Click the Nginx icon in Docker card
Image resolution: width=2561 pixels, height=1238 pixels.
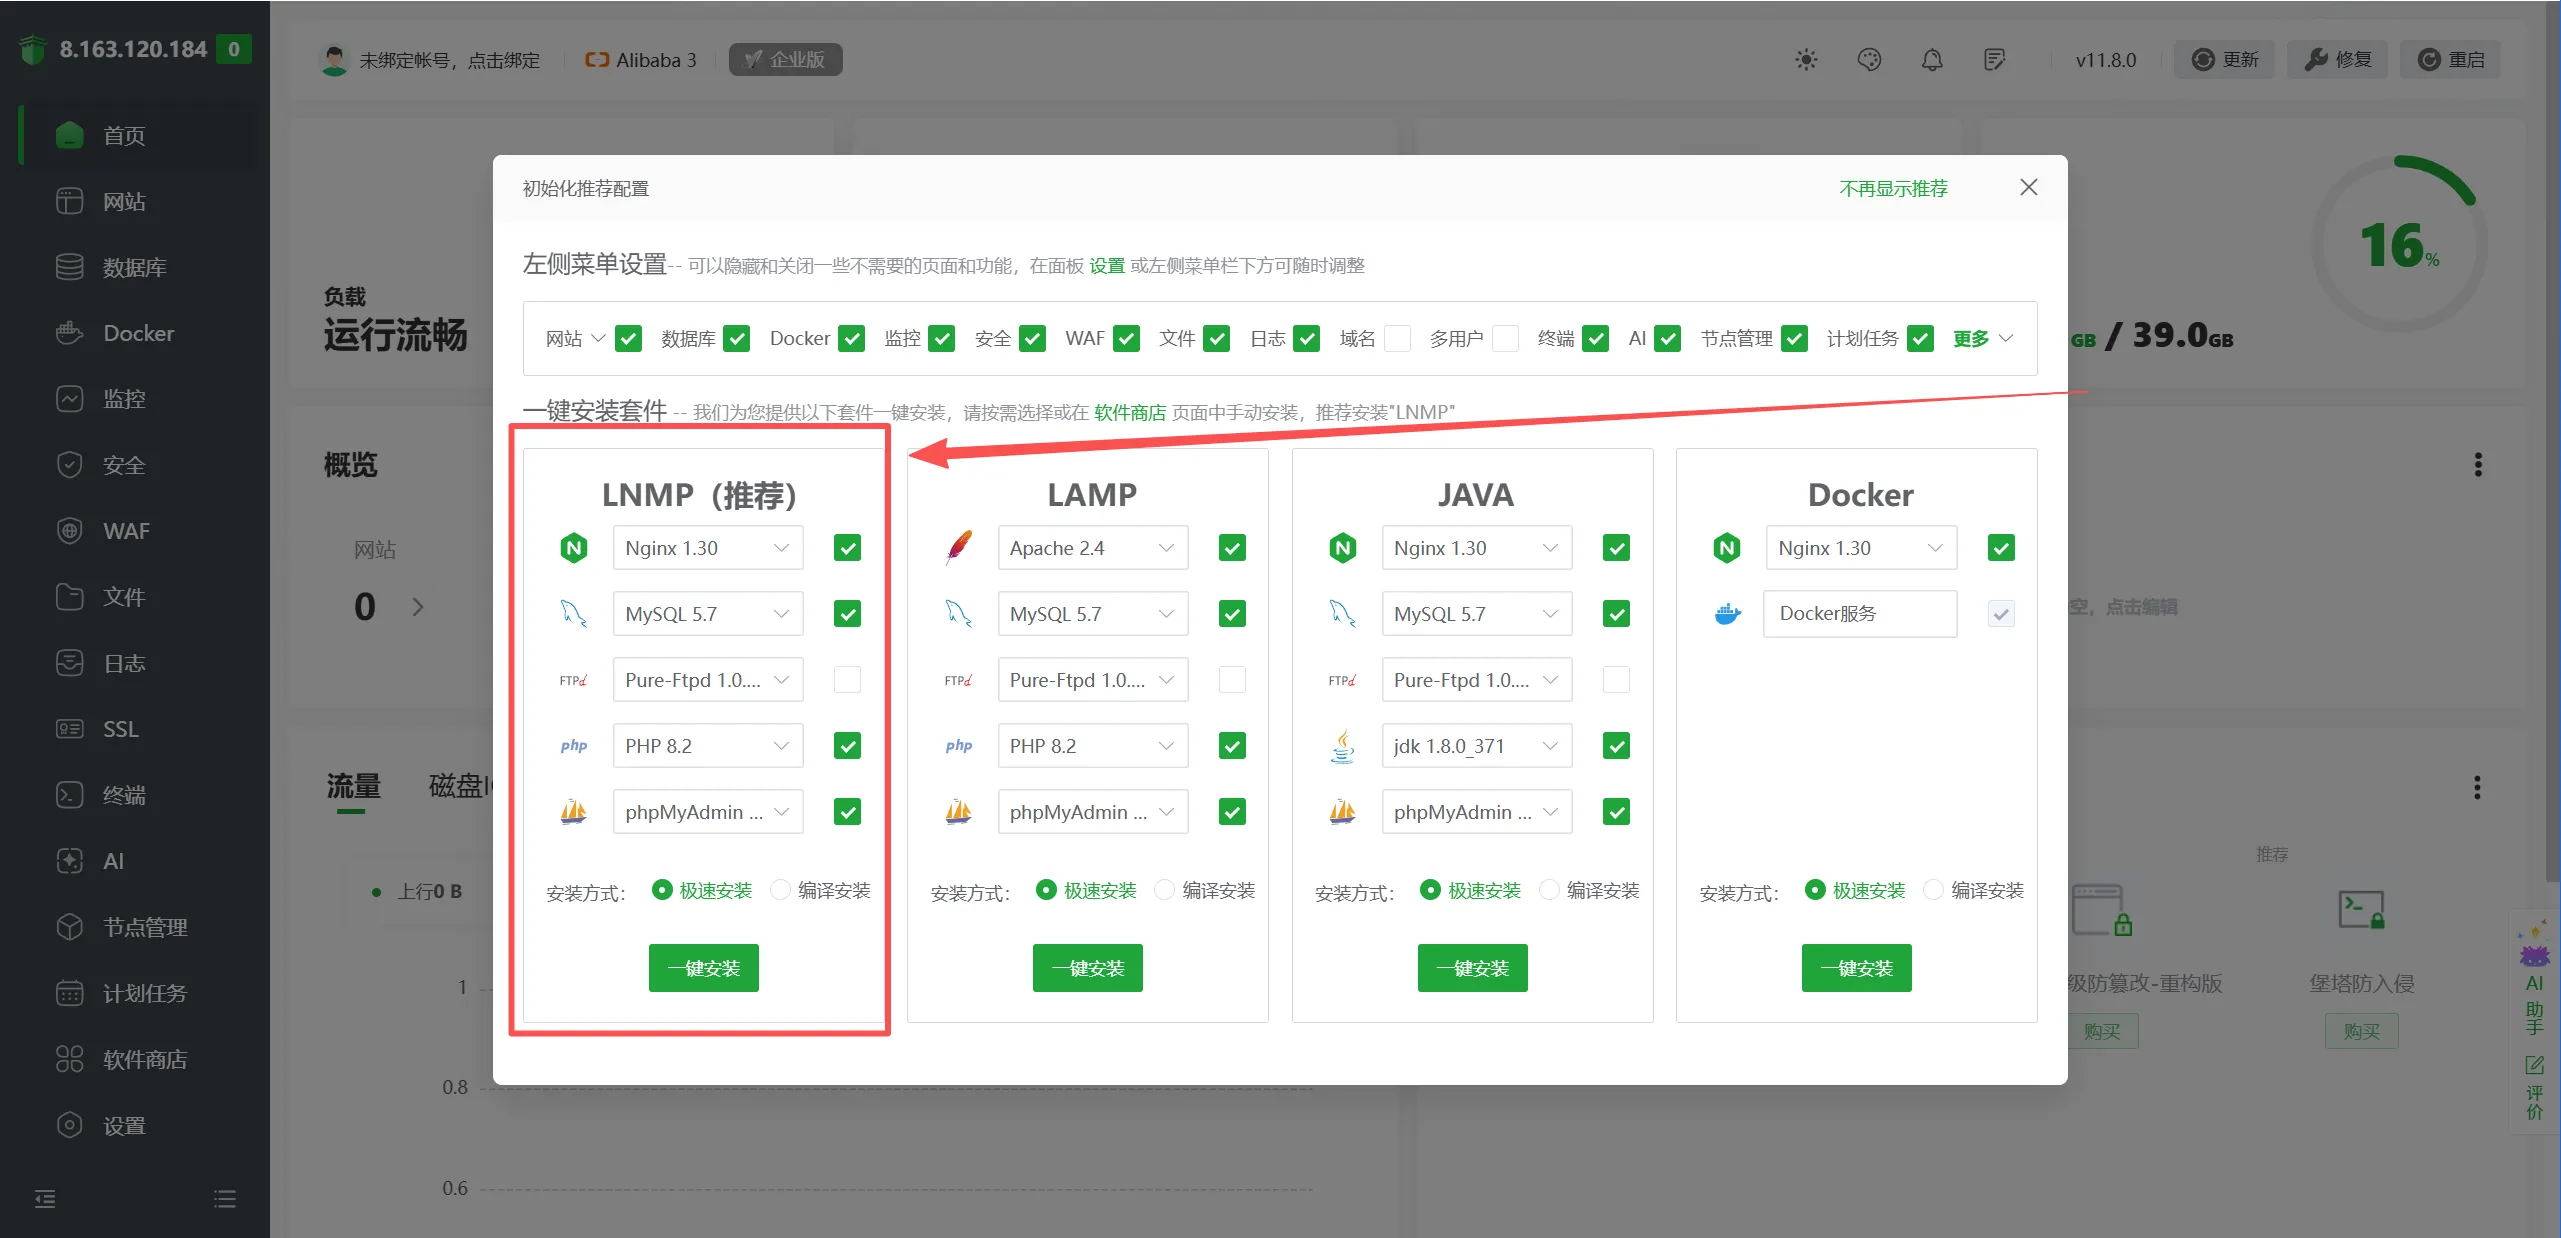point(1727,548)
